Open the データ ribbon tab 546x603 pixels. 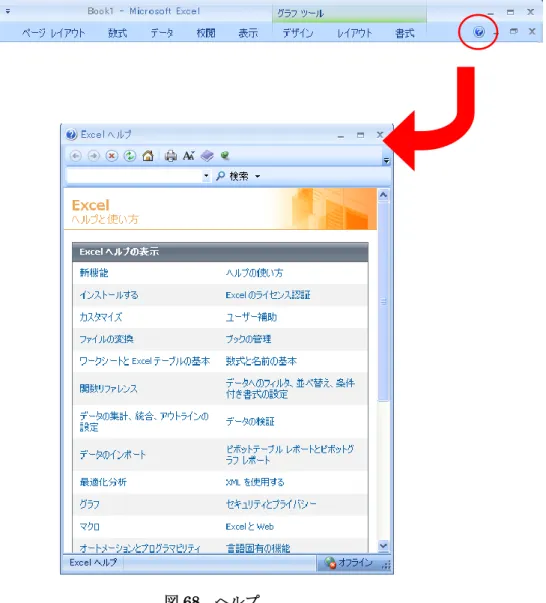click(x=162, y=33)
